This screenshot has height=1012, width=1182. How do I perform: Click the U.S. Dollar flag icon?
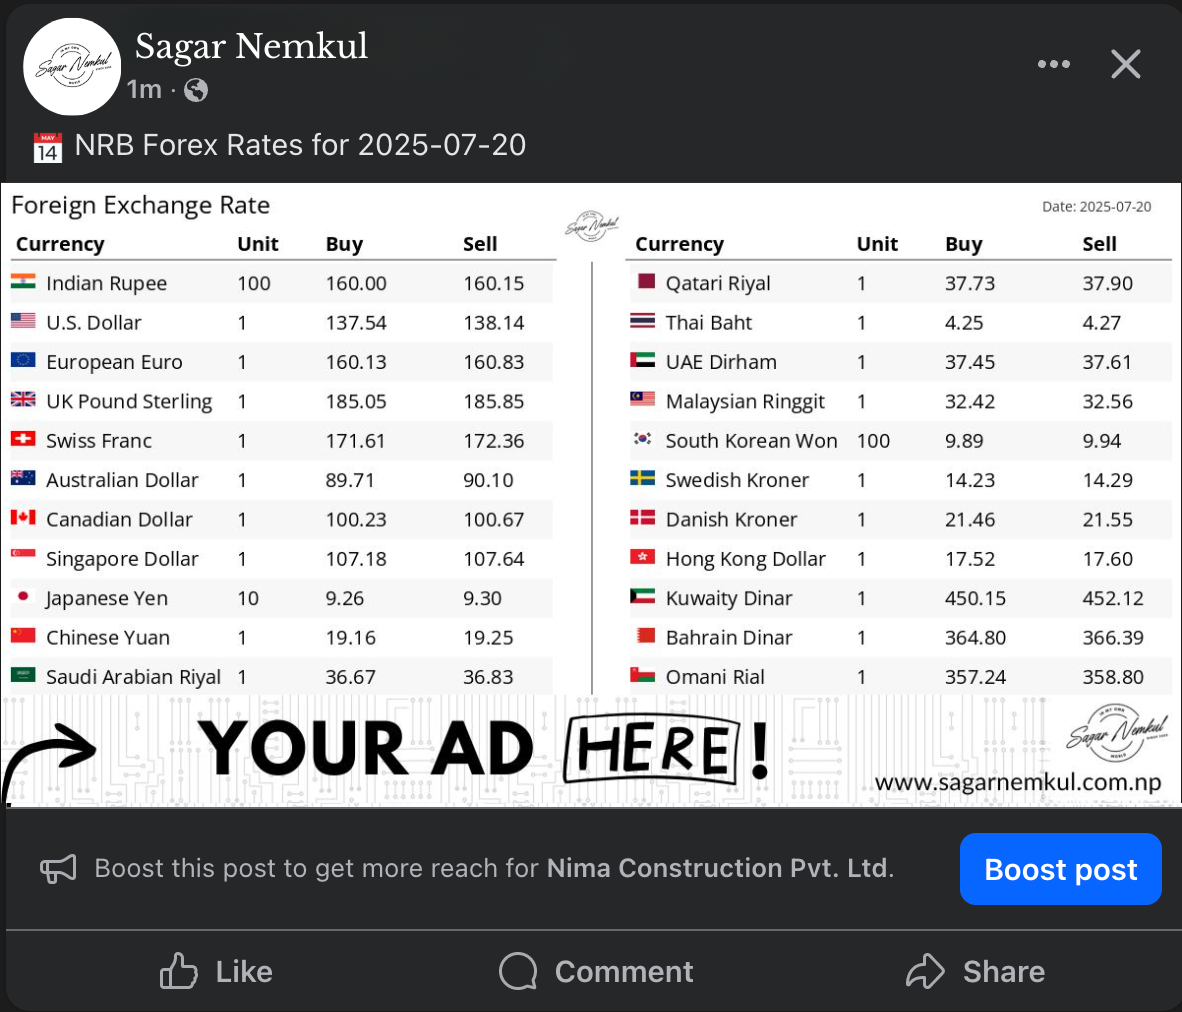(x=27, y=322)
